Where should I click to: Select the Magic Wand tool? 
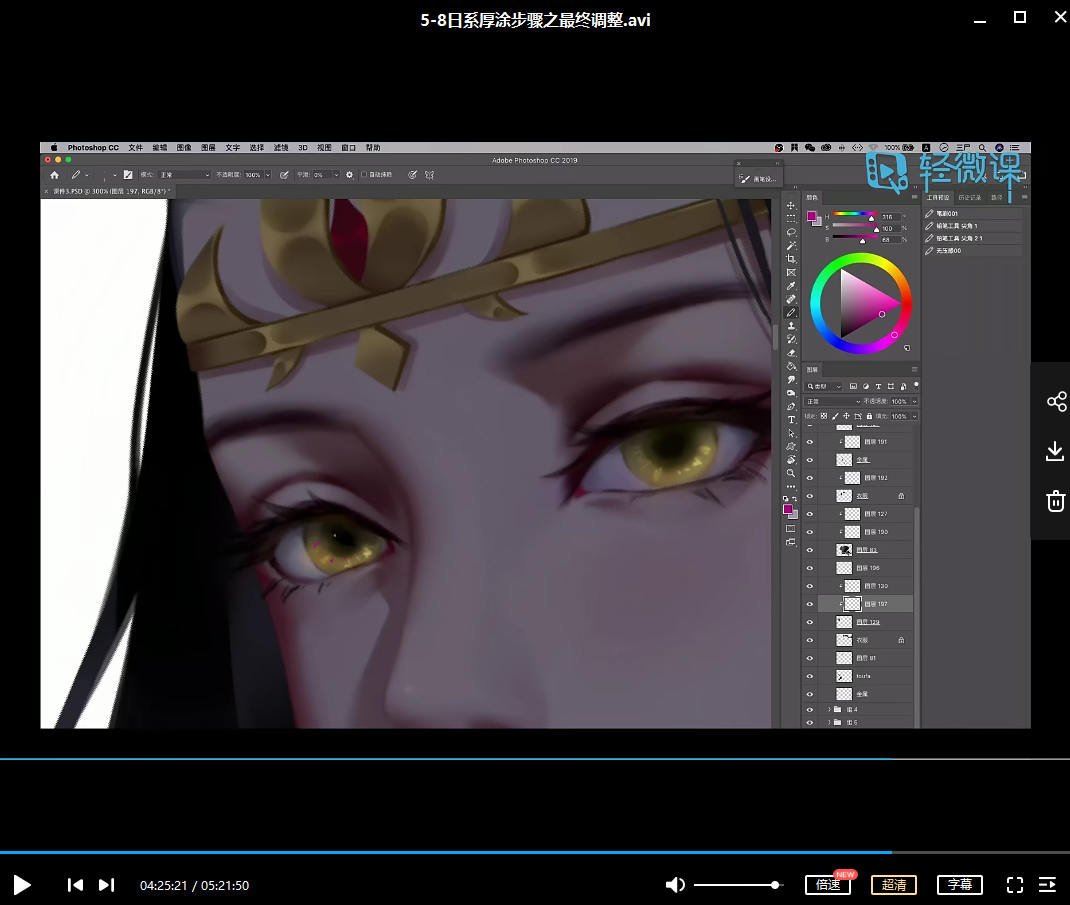point(791,246)
